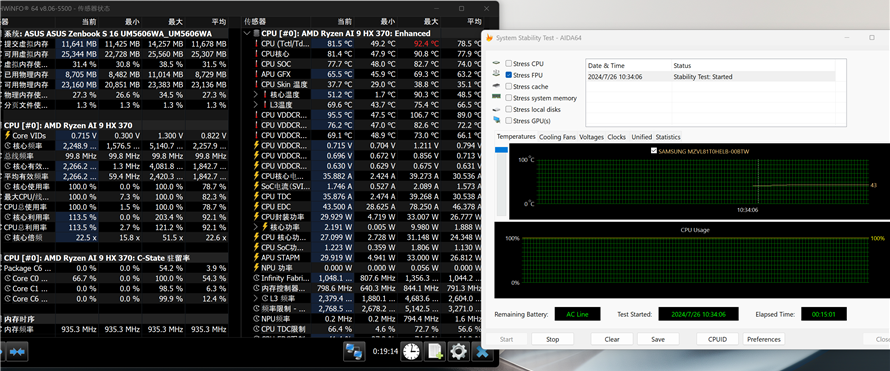
Task: Click the monitor icon beside Stress GPU(s)
Action: [497, 120]
